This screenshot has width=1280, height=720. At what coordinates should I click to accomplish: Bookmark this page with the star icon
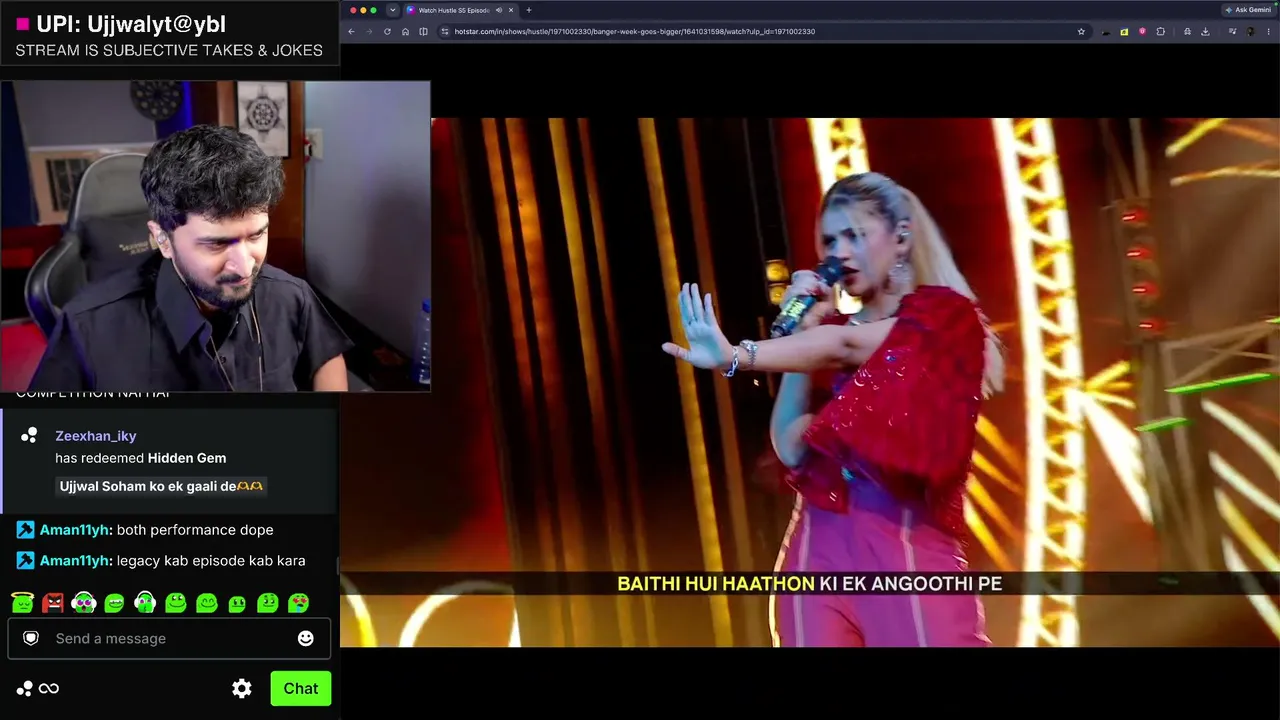tap(1081, 31)
